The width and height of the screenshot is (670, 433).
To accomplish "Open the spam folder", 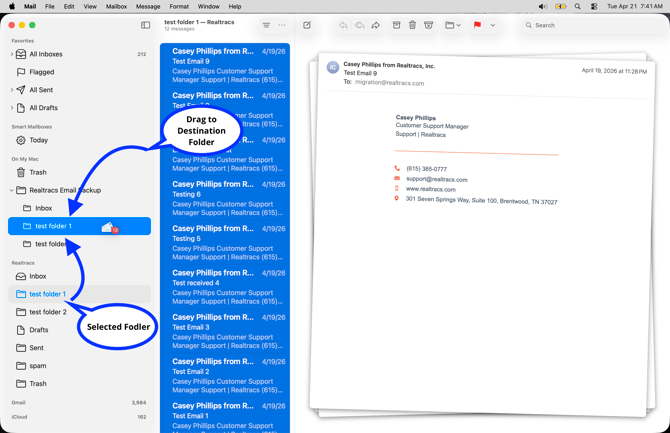I will (x=79, y=366).
